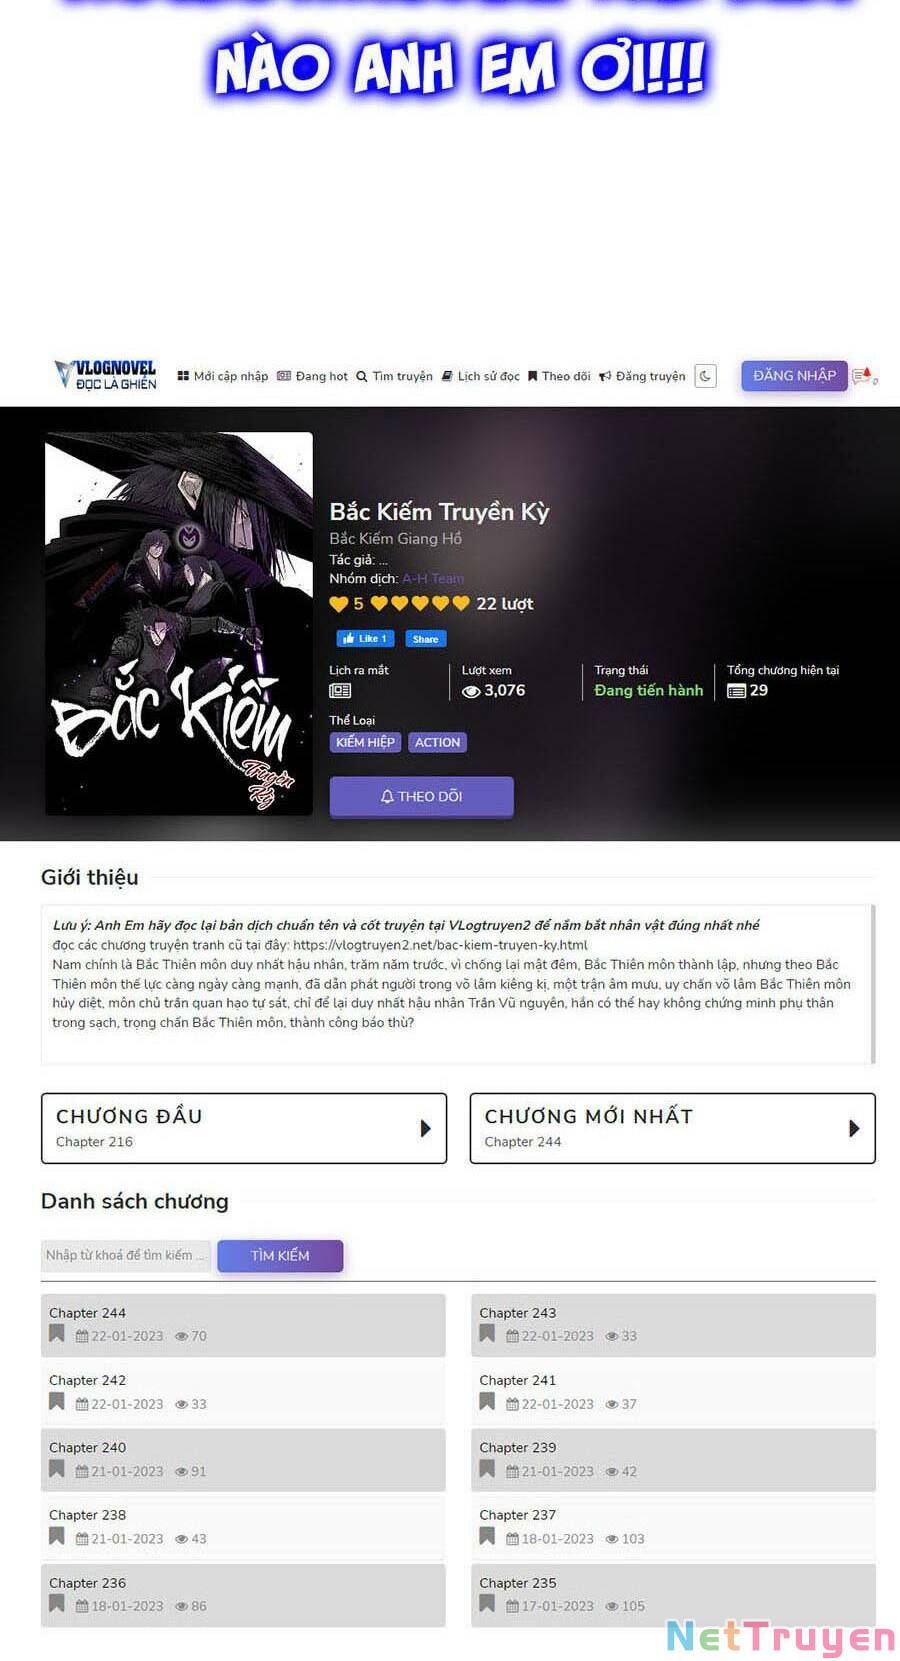Open Tìm truyện search menu

click(395, 376)
